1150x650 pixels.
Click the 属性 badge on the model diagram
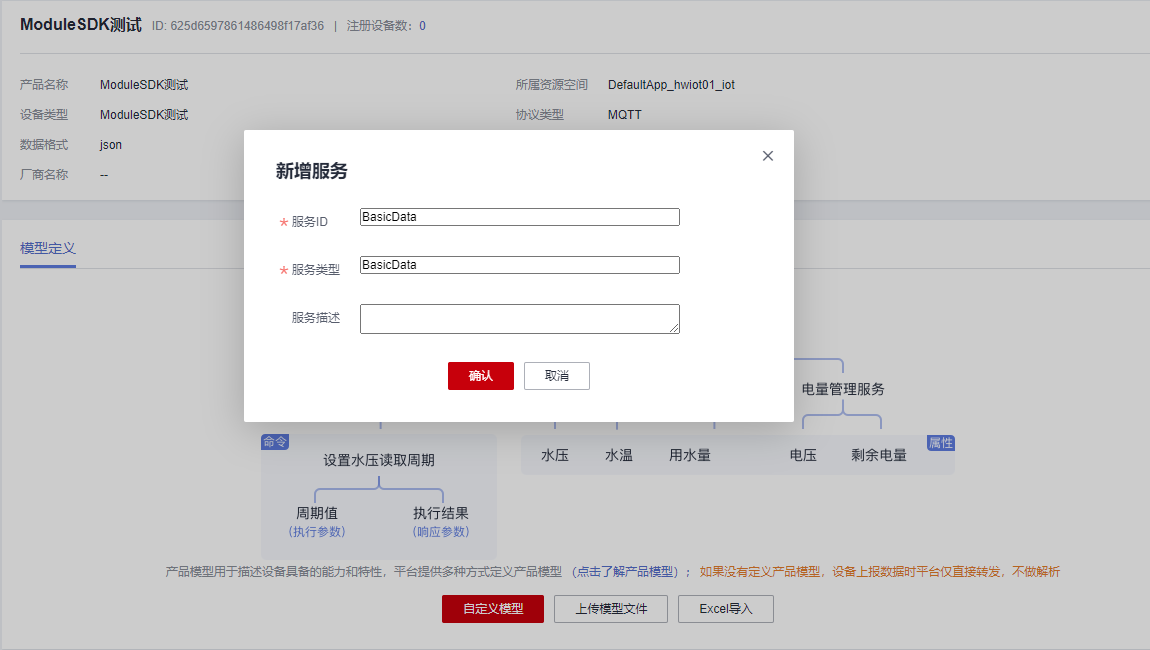click(940, 442)
